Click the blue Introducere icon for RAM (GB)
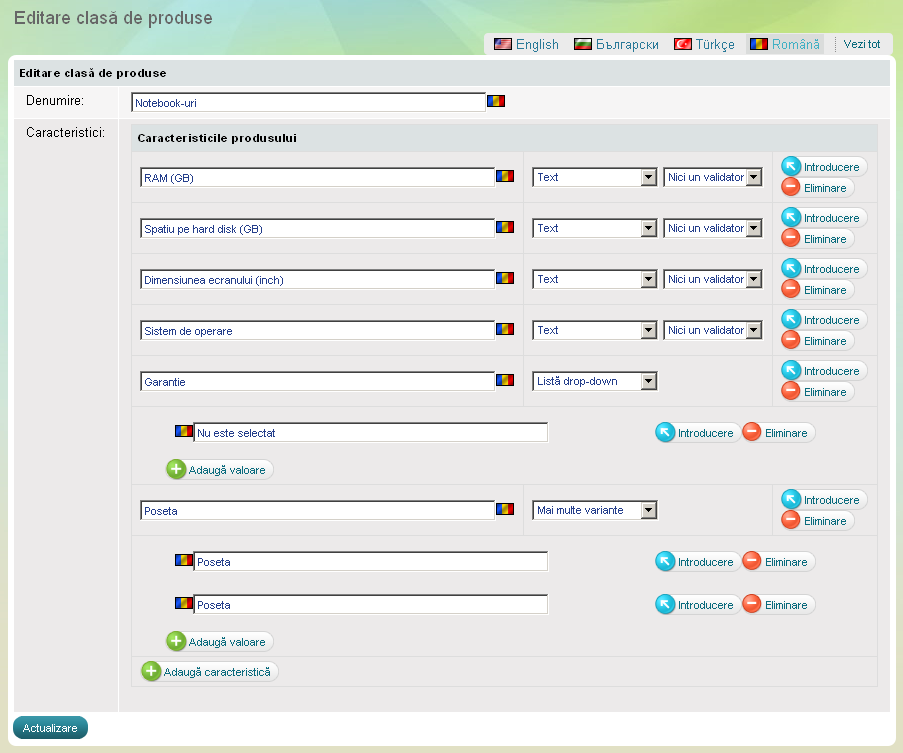The width and height of the screenshot is (903, 753). pyautogui.click(x=791, y=166)
